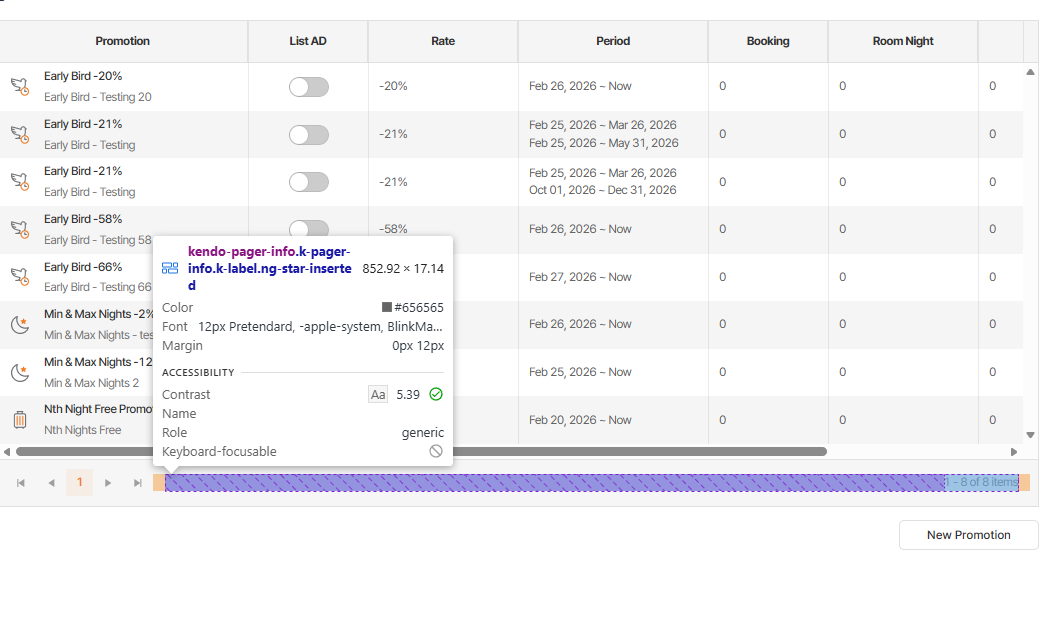The height and width of the screenshot is (632, 1049).
Task: Click the moon icon for Min & Max Nights 2
Action: [20, 372]
